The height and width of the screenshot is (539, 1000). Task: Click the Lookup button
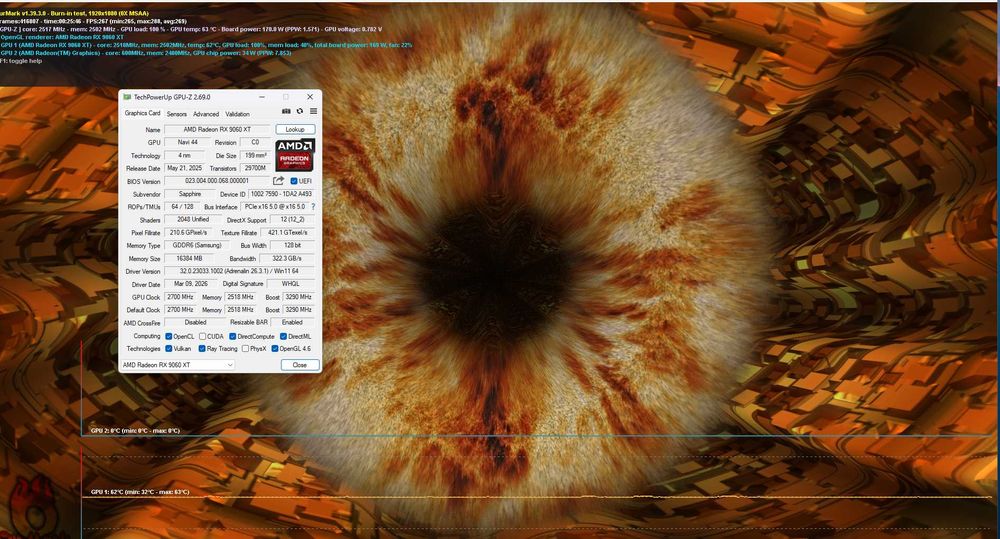click(x=295, y=129)
